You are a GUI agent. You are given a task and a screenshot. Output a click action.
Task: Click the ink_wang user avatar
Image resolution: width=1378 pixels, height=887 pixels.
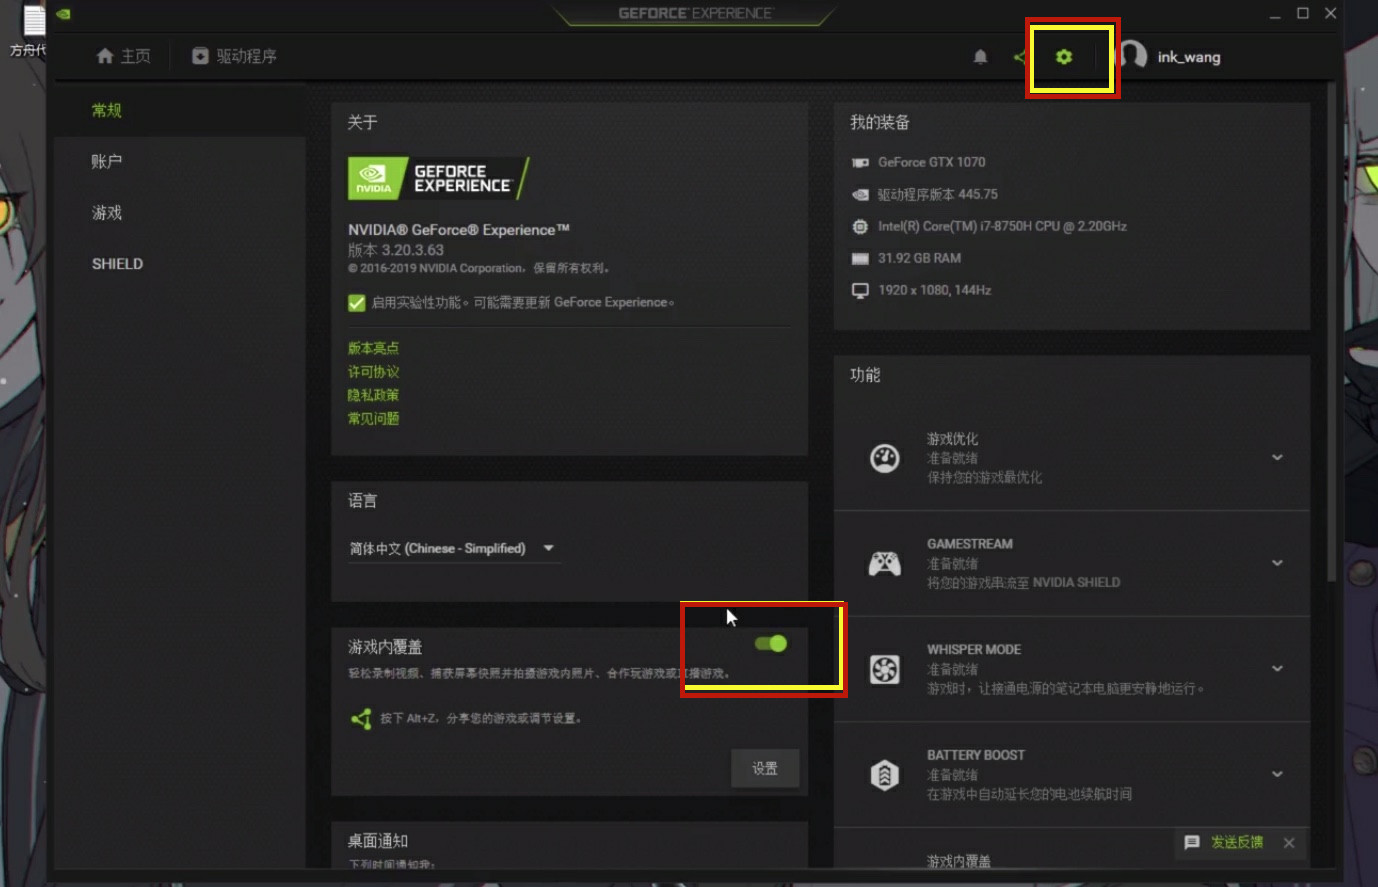click(x=1132, y=55)
